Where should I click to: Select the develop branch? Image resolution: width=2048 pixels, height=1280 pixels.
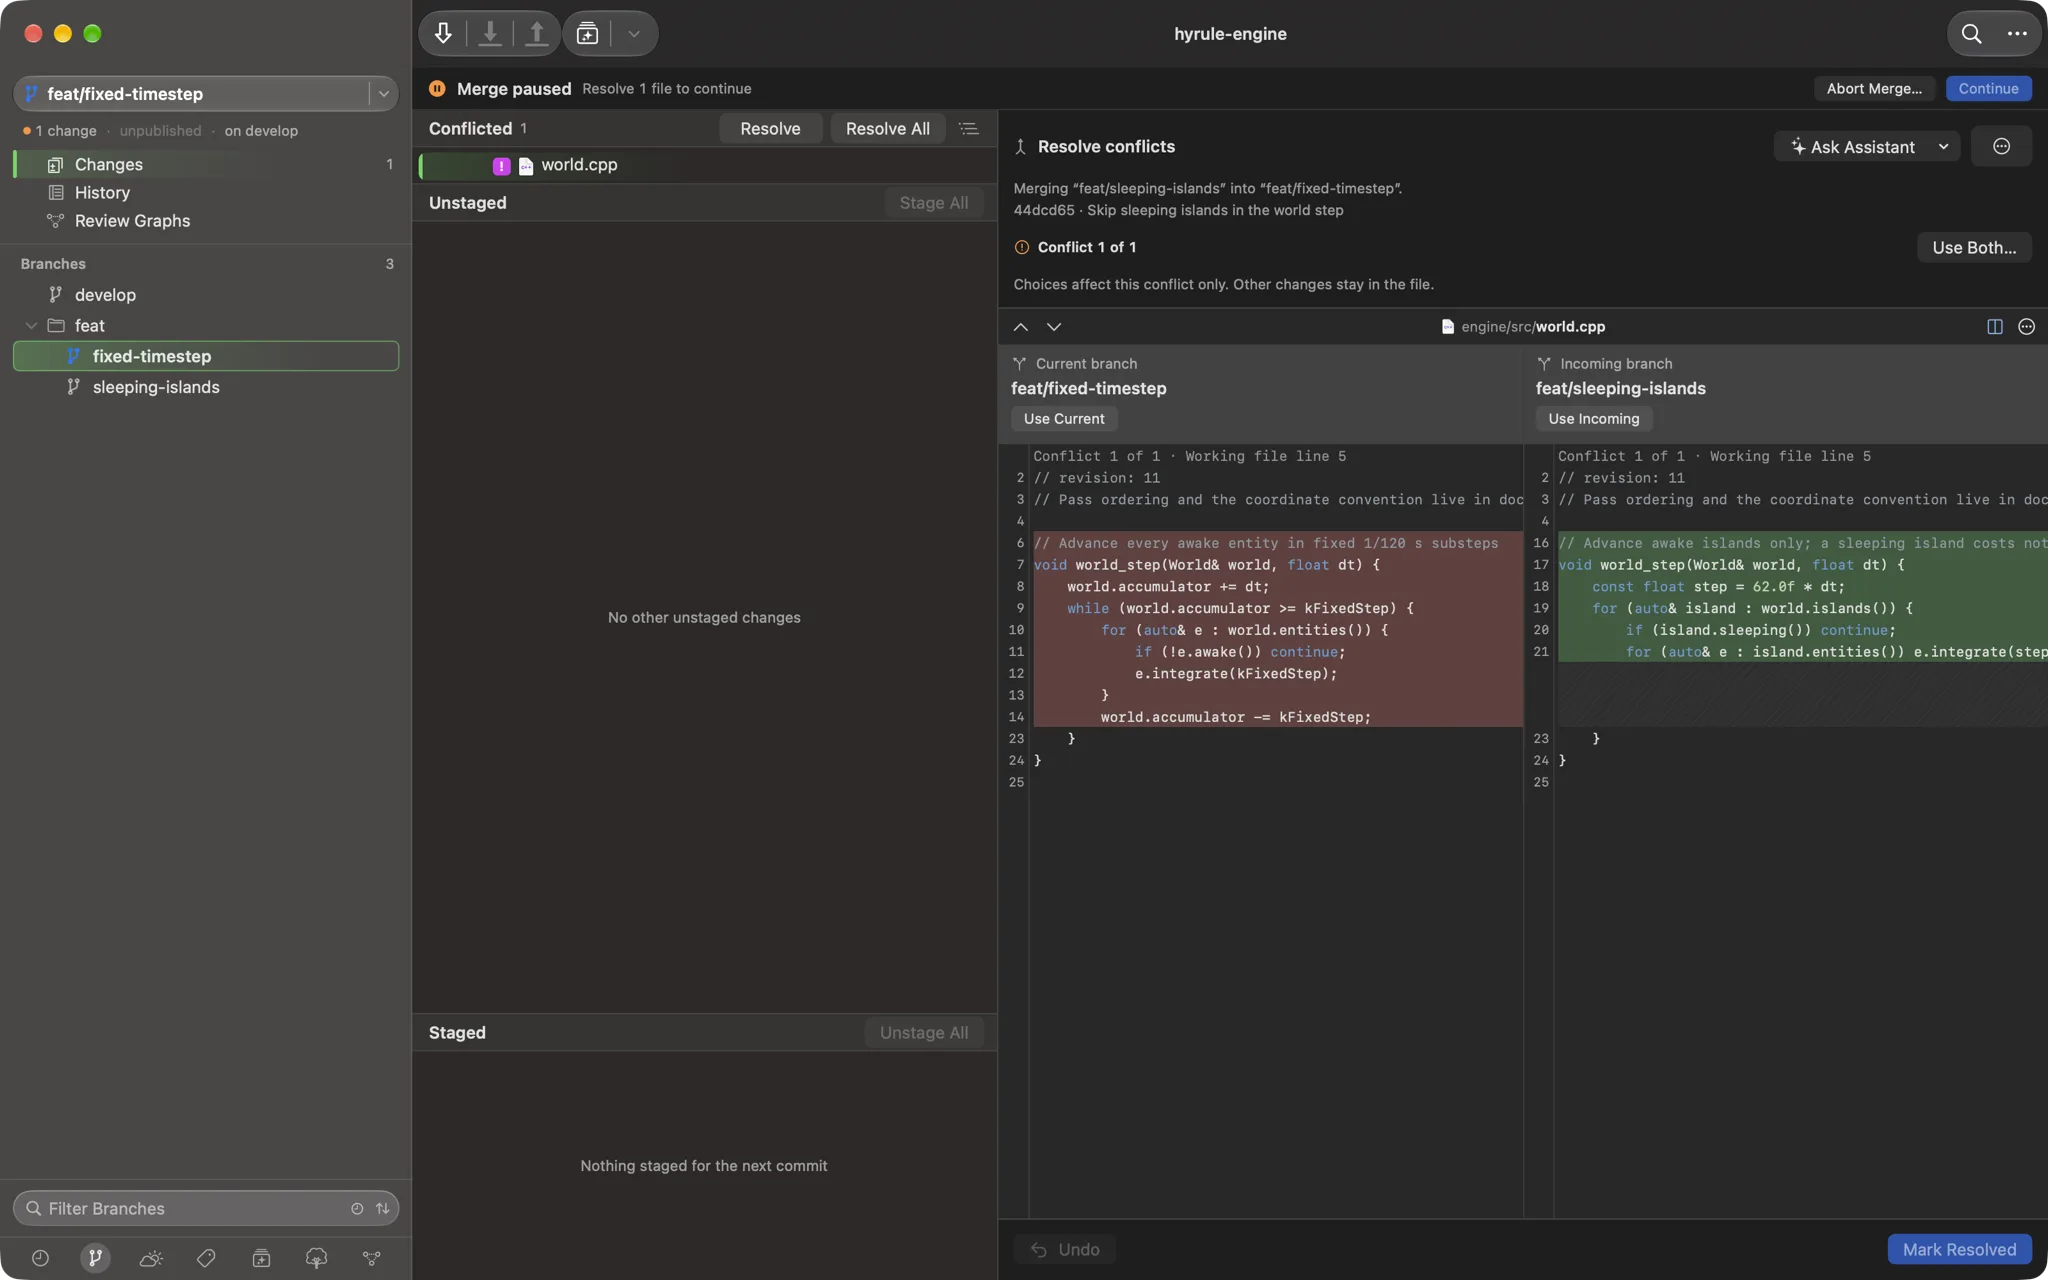(205, 294)
